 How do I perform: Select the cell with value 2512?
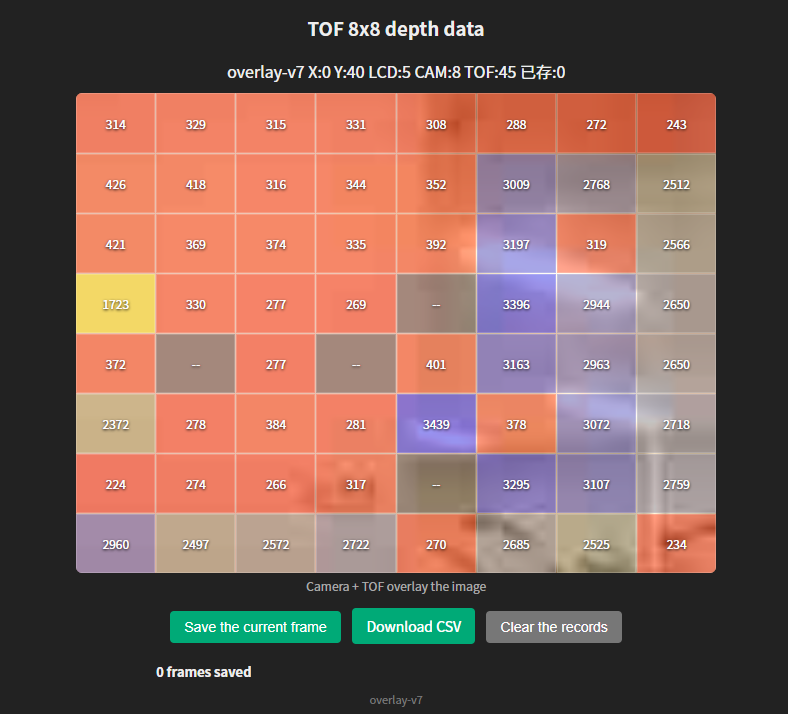pos(676,183)
